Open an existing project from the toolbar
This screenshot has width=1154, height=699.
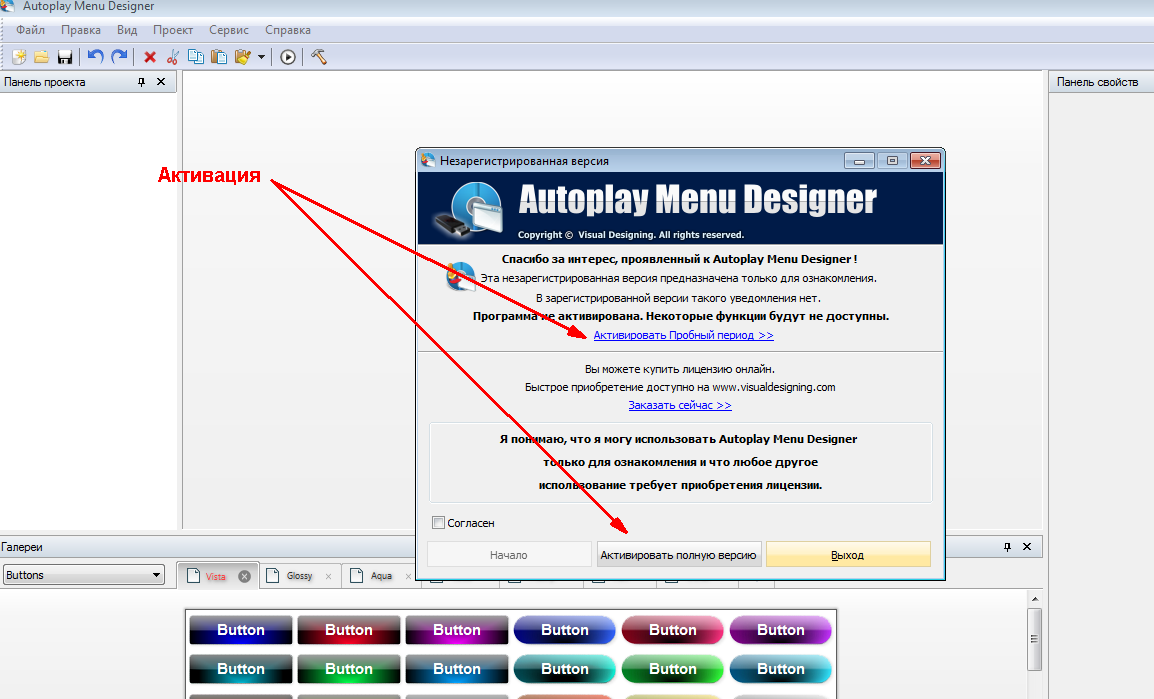(x=41, y=57)
